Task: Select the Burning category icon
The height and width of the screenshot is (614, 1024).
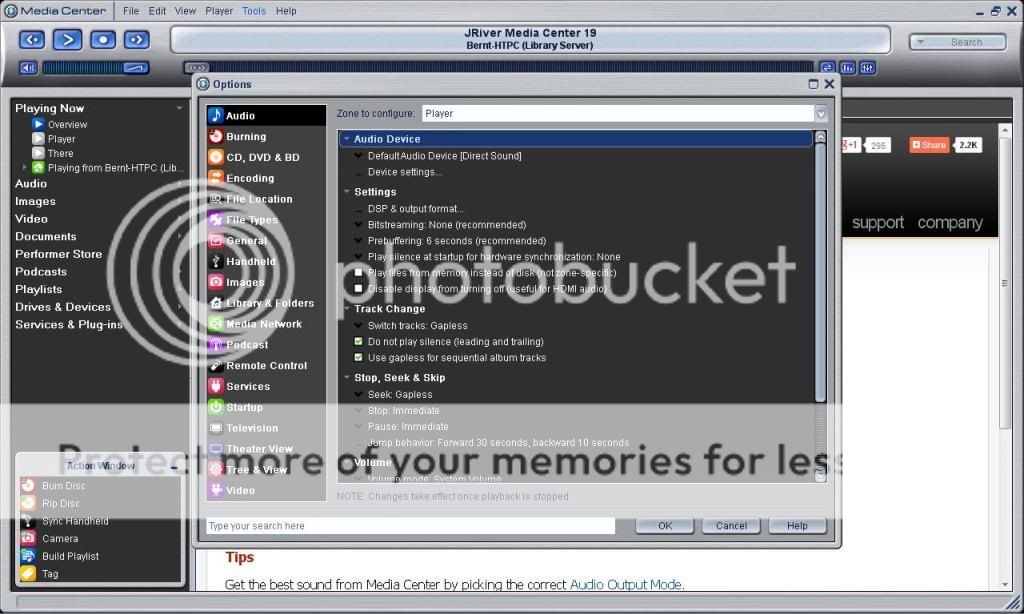Action: tap(216, 136)
